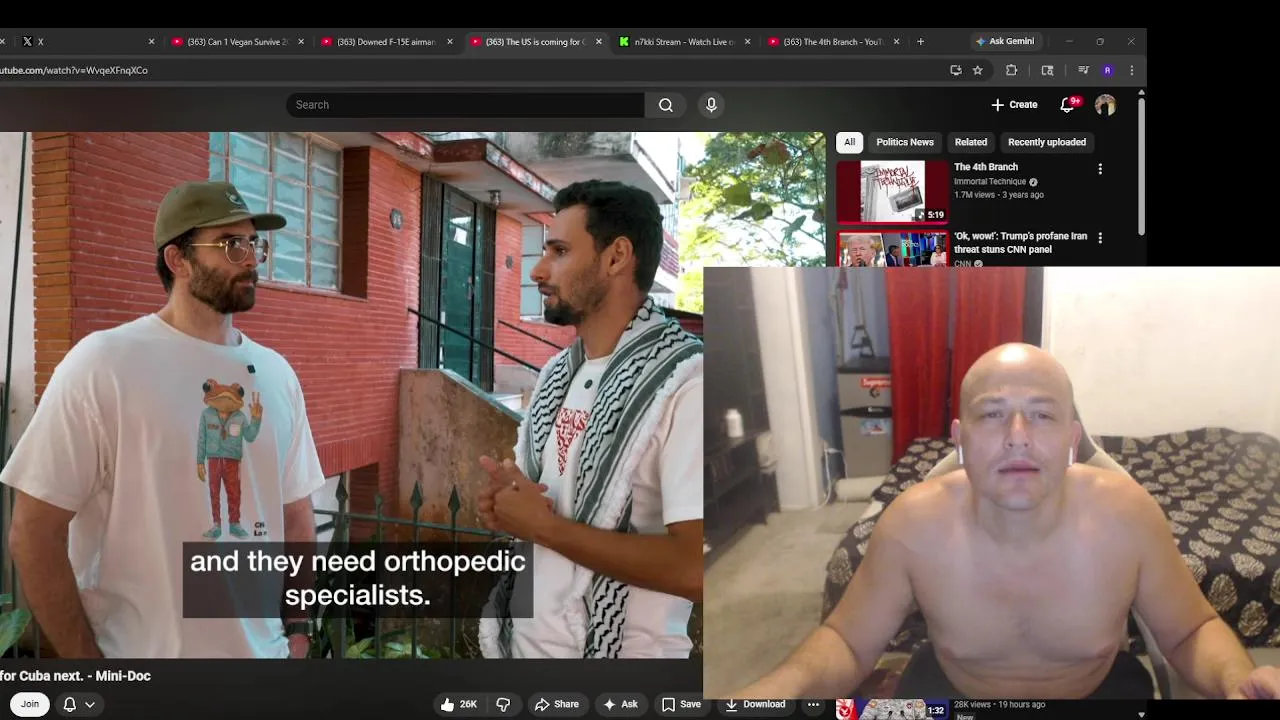Close the 'Downed F-15E airman' tab

click(450, 42)
